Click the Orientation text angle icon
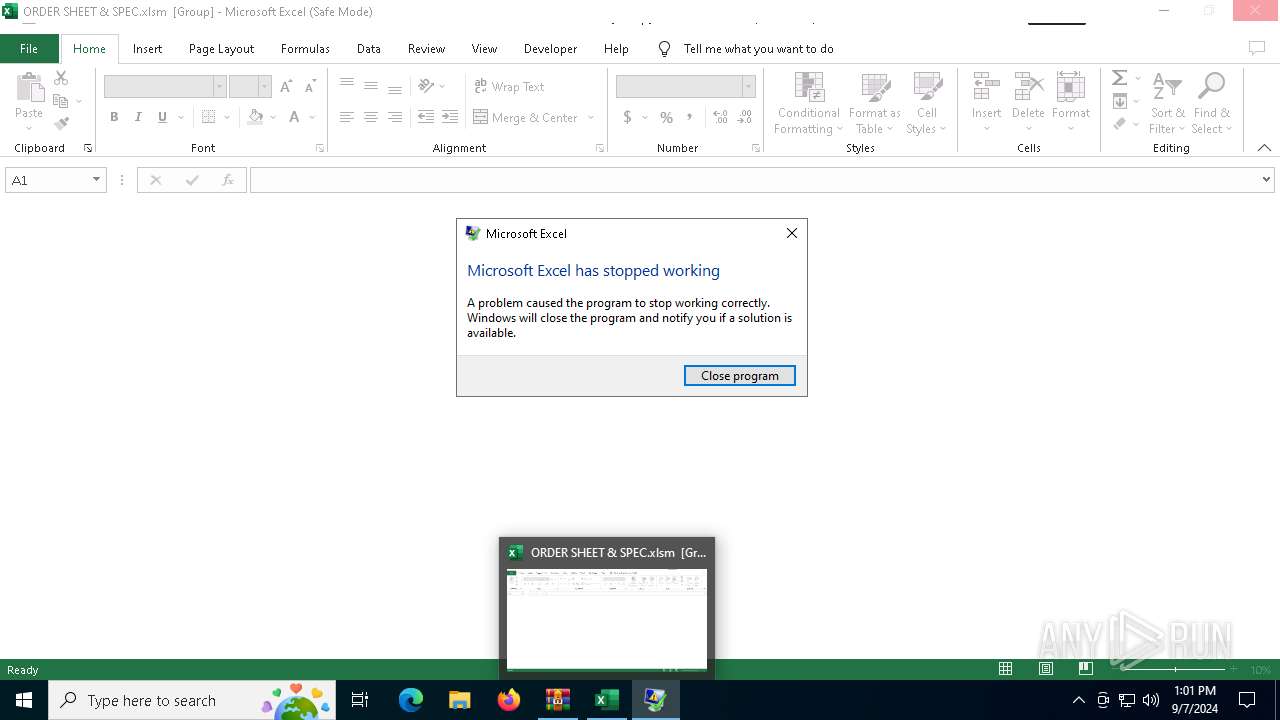The height and width of the screenshot is (720, 1280). coord(426,86)
